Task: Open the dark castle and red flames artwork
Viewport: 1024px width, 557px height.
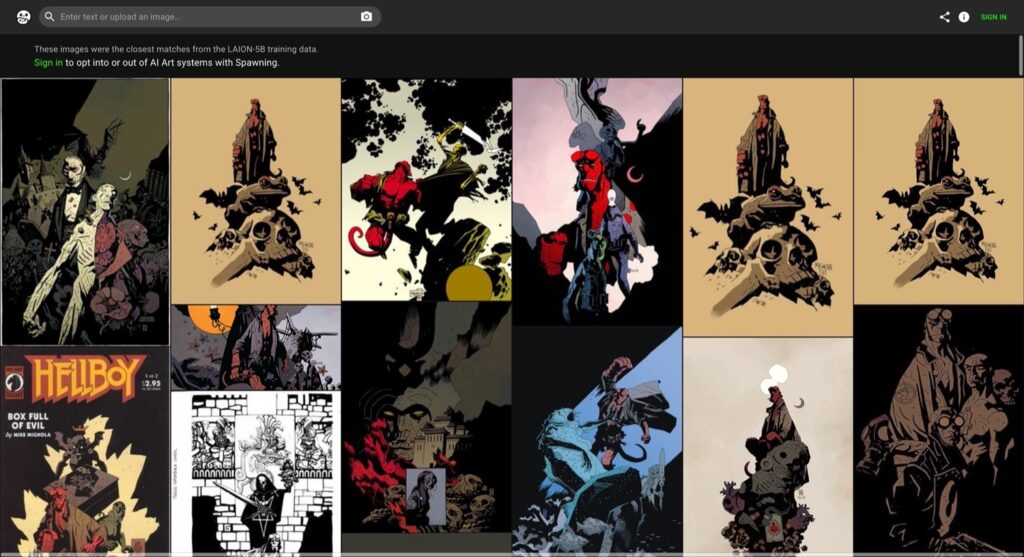Action: coord(426,418)
